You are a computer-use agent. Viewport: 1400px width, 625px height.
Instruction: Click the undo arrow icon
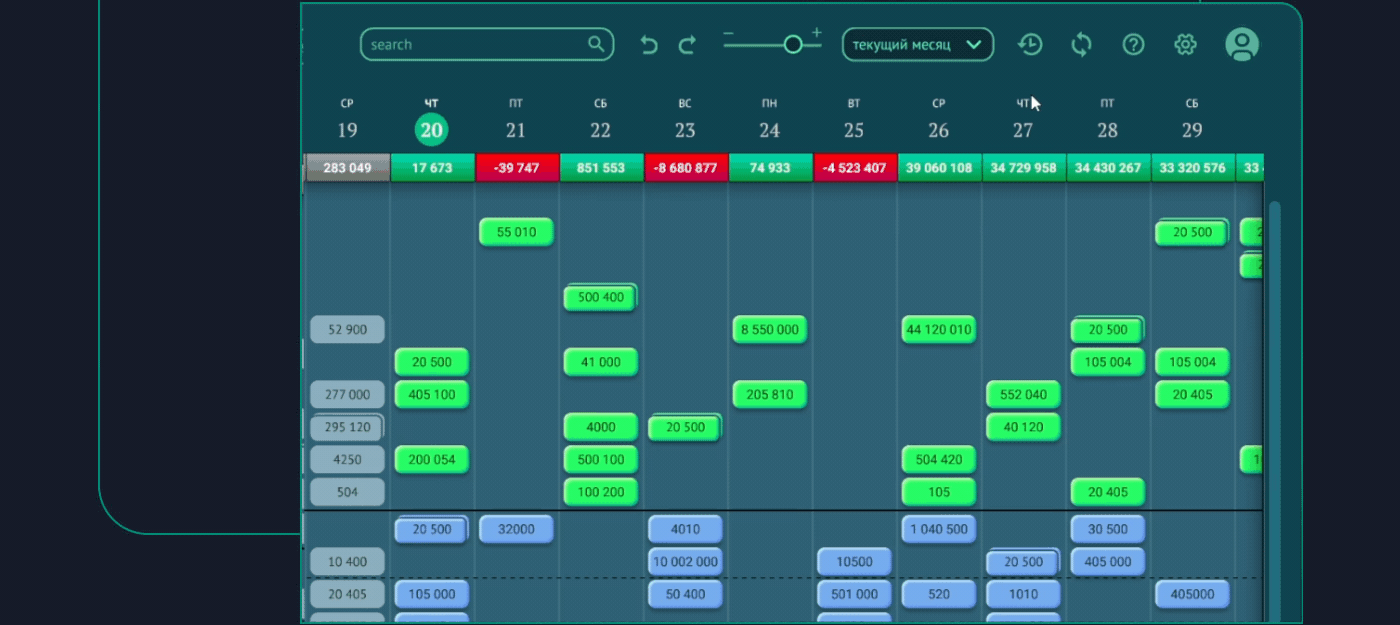[x=649, y=45]
